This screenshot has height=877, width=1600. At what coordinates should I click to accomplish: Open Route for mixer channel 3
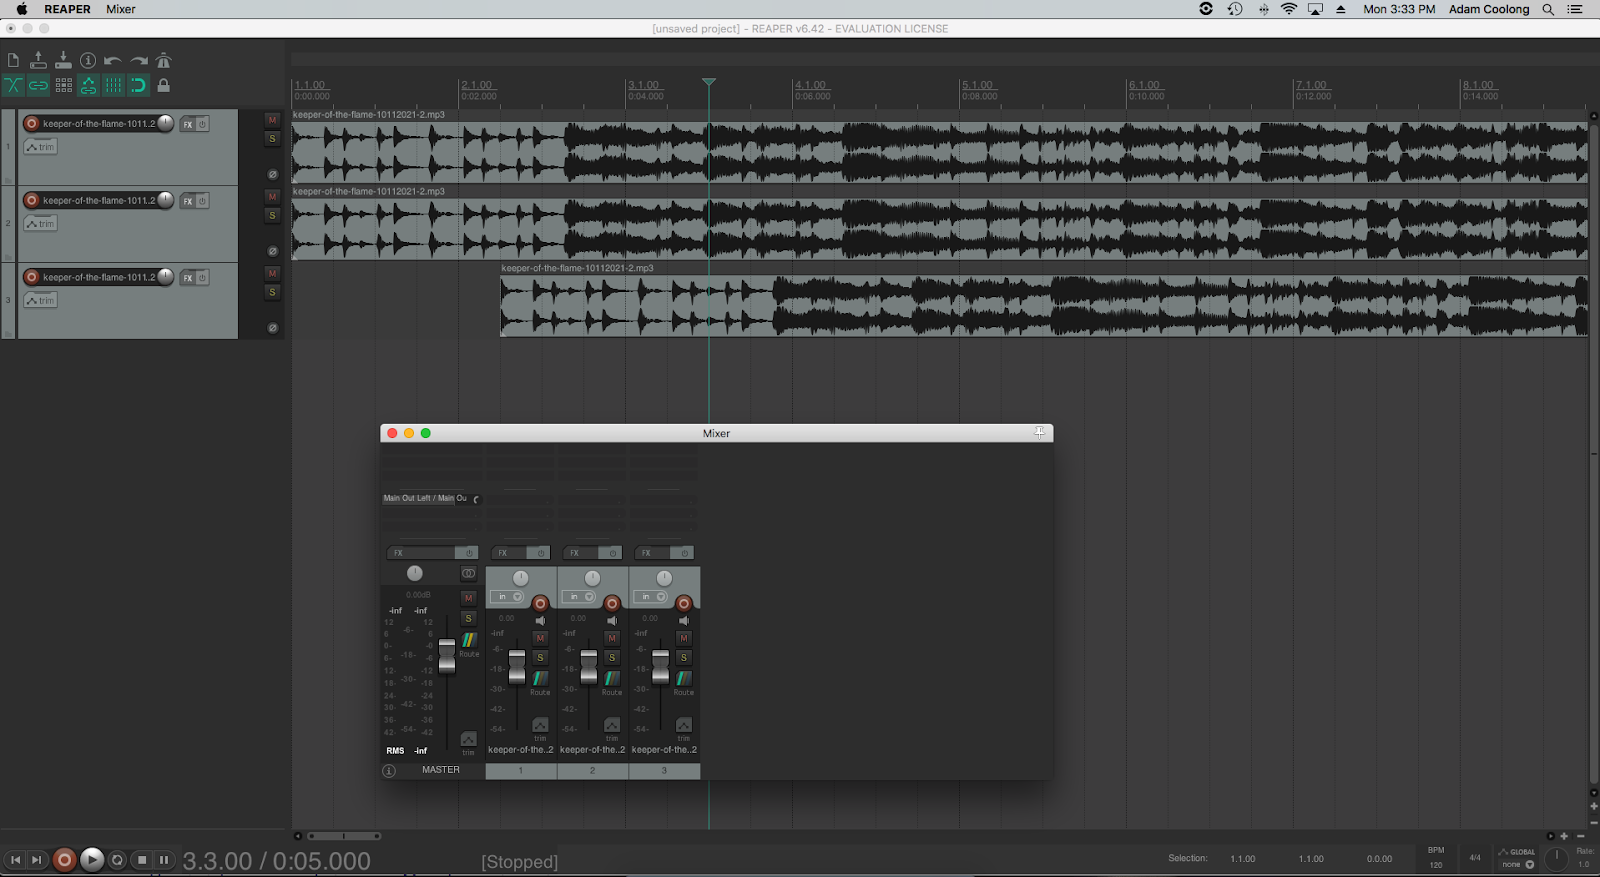pos(684,681)
